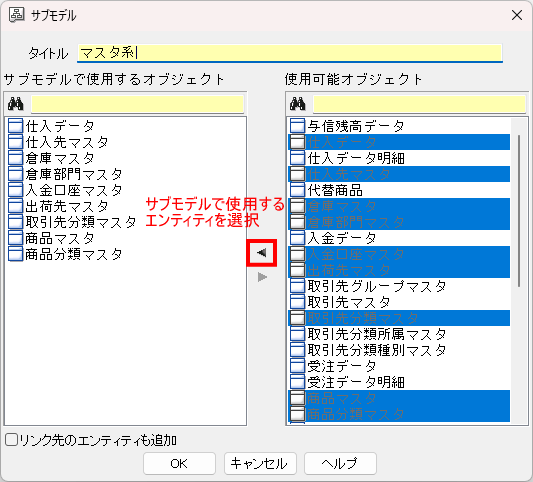Click the binoculars icon above the submodel objects list
The image size is (533, 482).
(x=16, y=104)
